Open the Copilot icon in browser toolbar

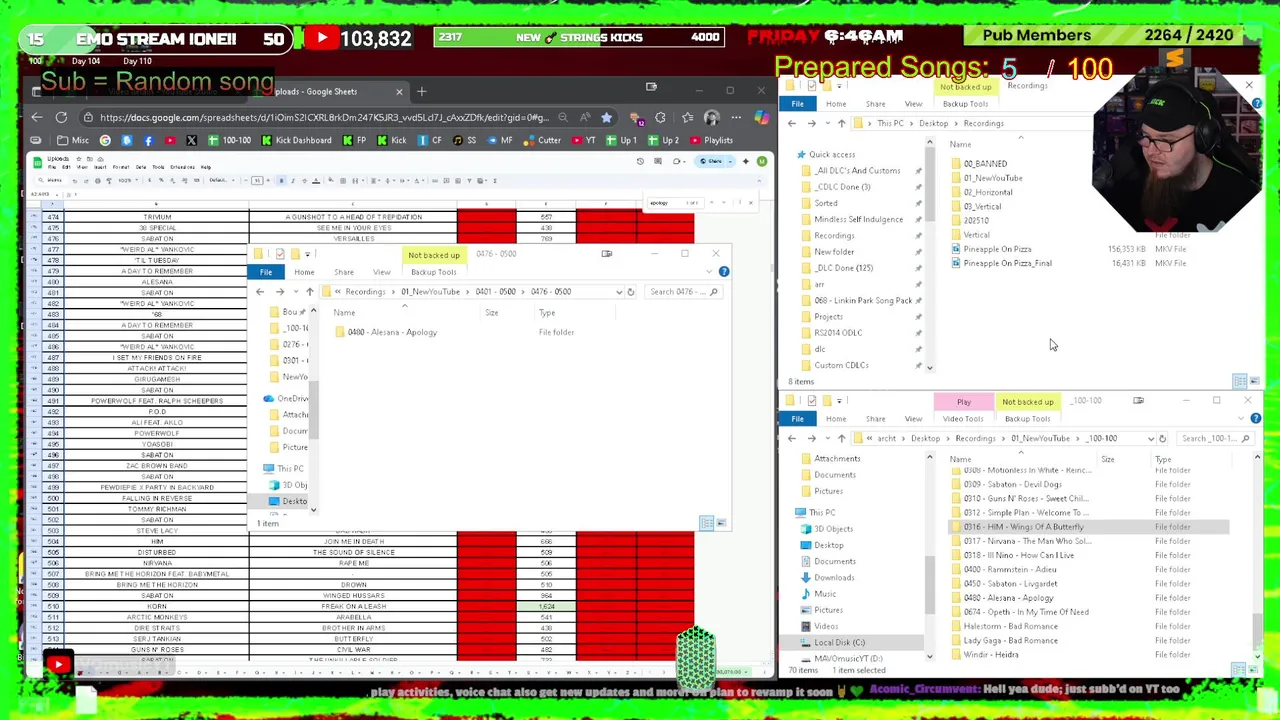(761, 117)
